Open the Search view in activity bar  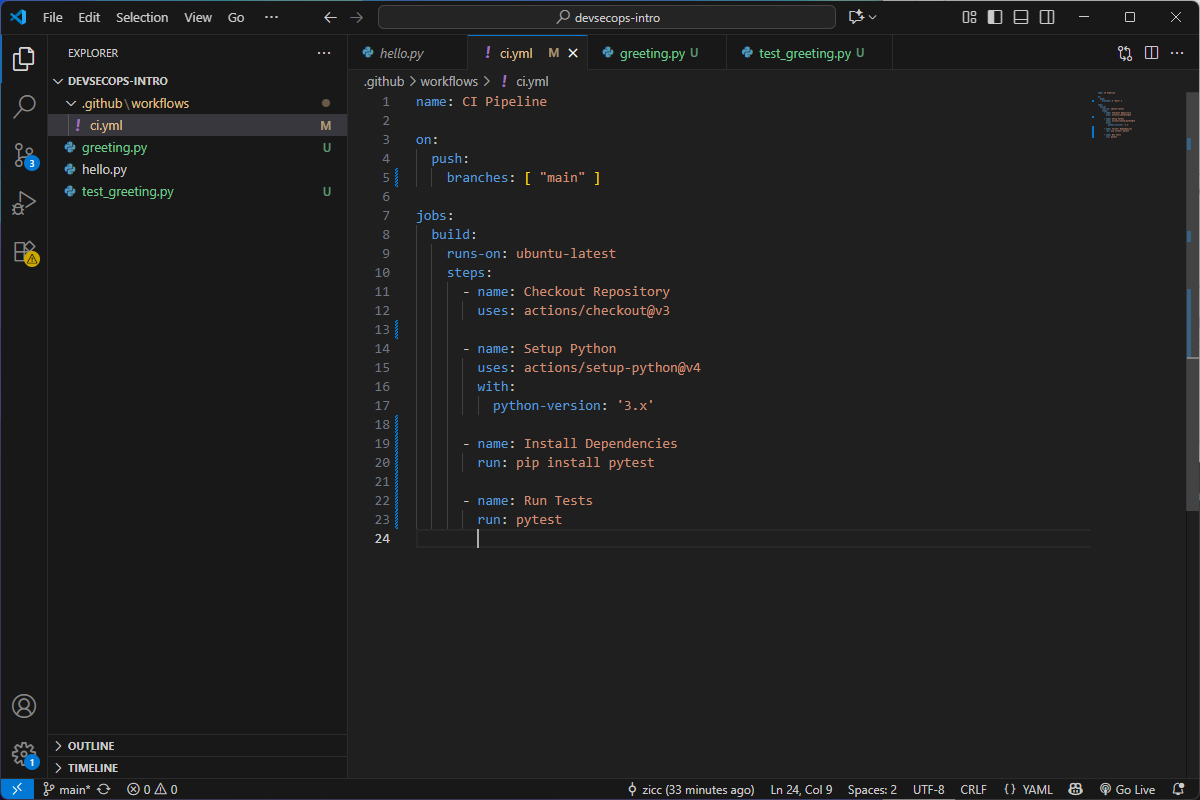(x=24, y=107)
